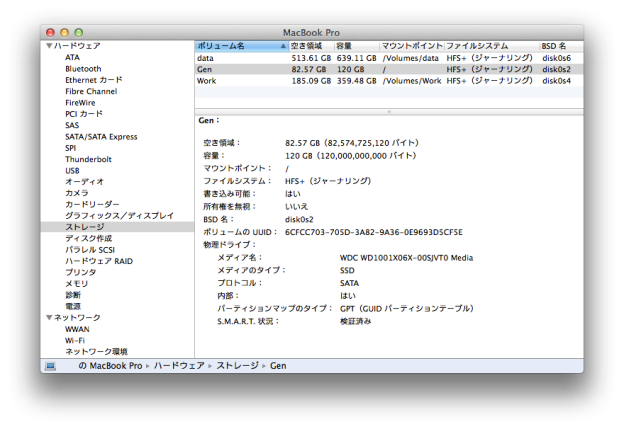Sort by 空き領域 column header
This screenshot has width=624, height=429.
(311, 46)
